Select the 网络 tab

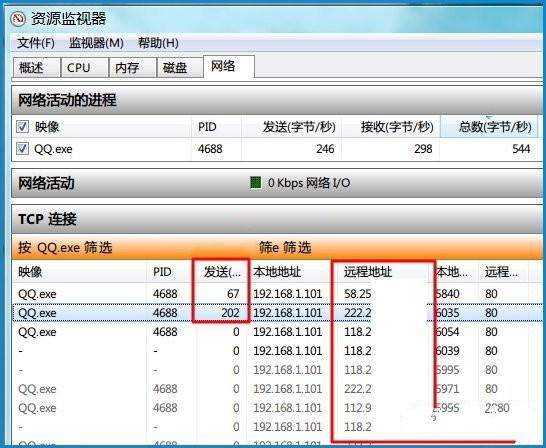pos(229,66)
